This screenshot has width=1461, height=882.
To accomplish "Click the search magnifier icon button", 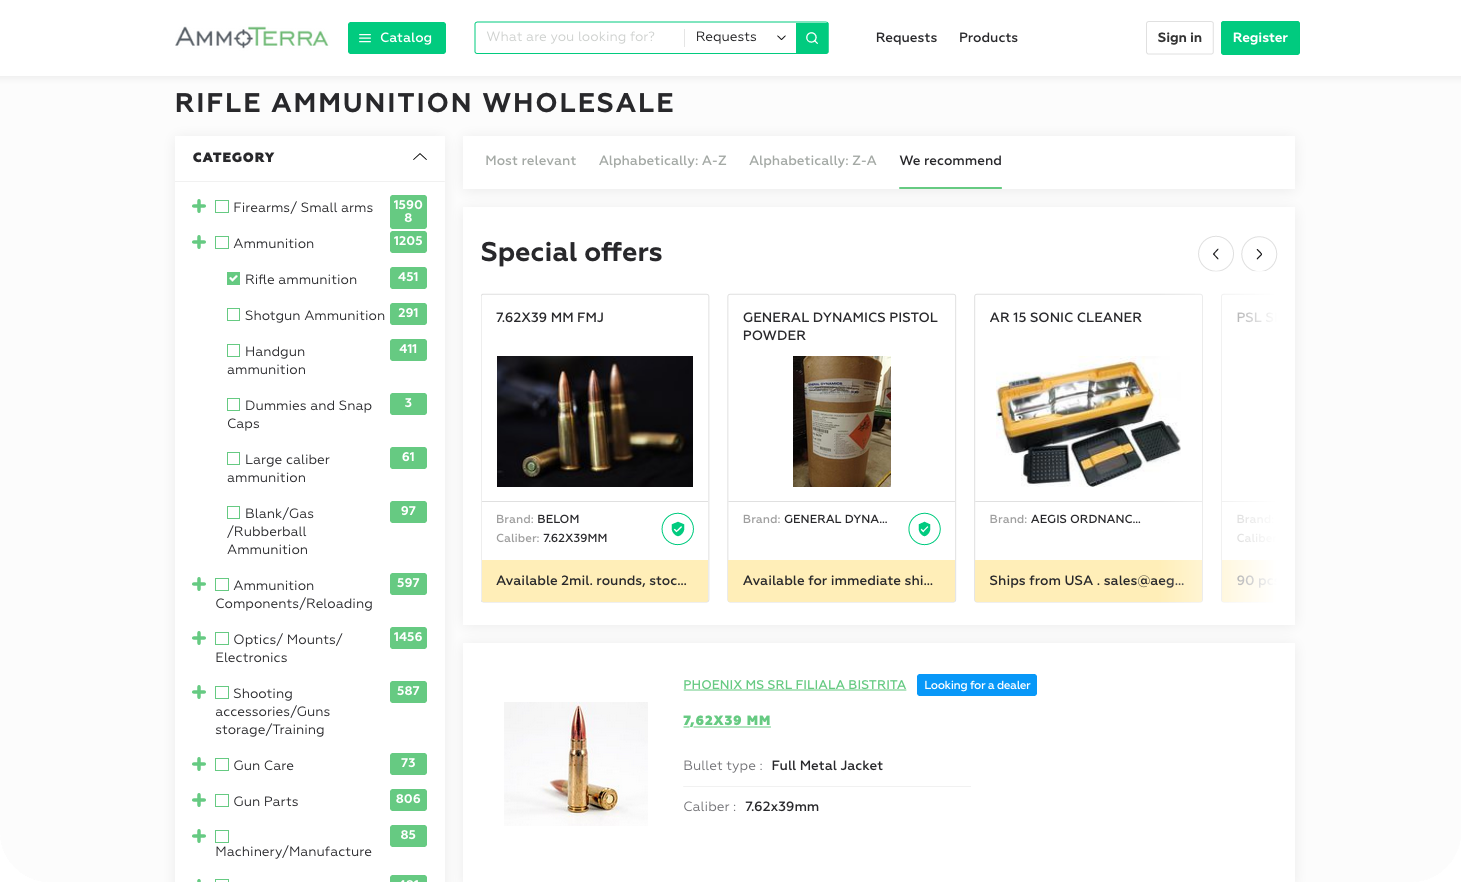I will point(812,38).
